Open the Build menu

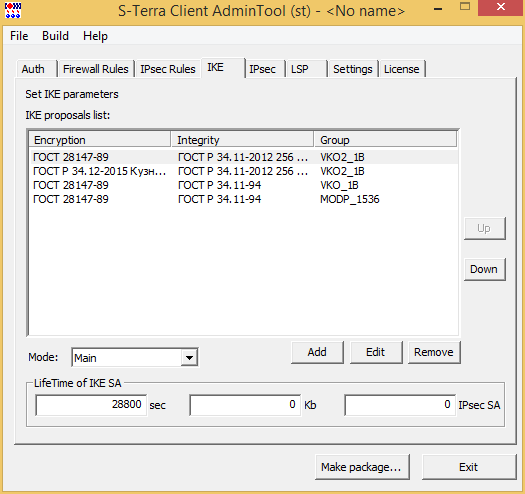click(55, 36)
